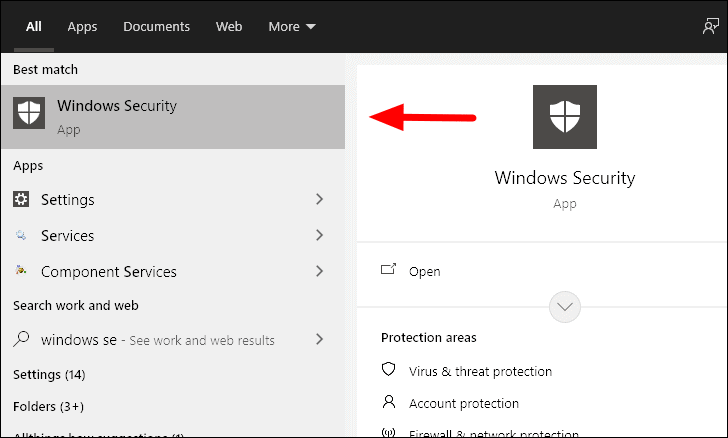
Task: Click the Settings gear icon in Apps list
Action: click(x=21, y=199)
